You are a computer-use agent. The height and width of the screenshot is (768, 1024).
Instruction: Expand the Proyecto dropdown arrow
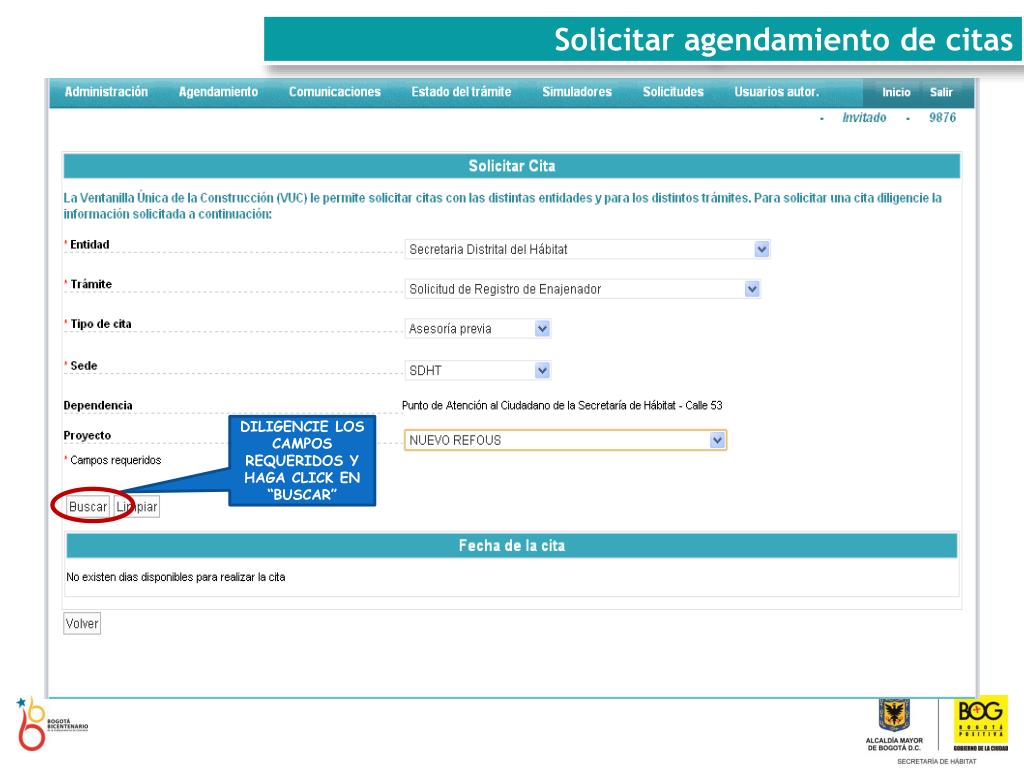click(717, 441)
